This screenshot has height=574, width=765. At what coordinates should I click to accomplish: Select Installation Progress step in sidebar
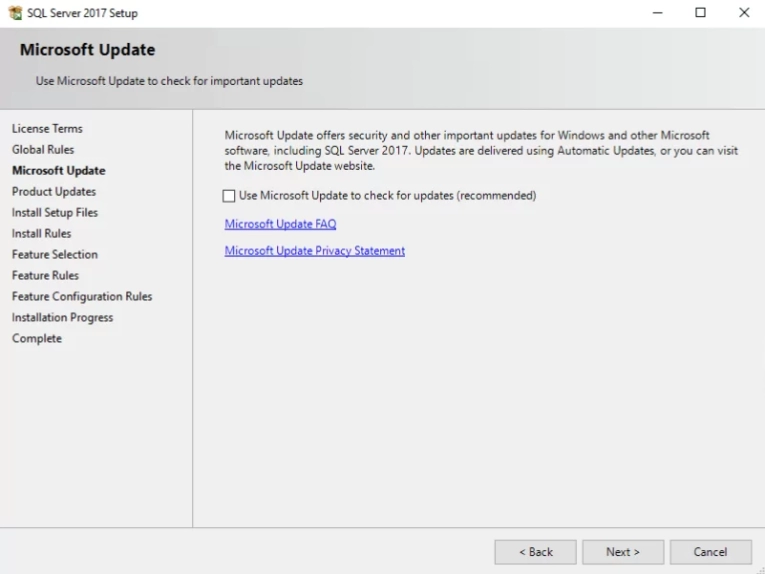62,318
